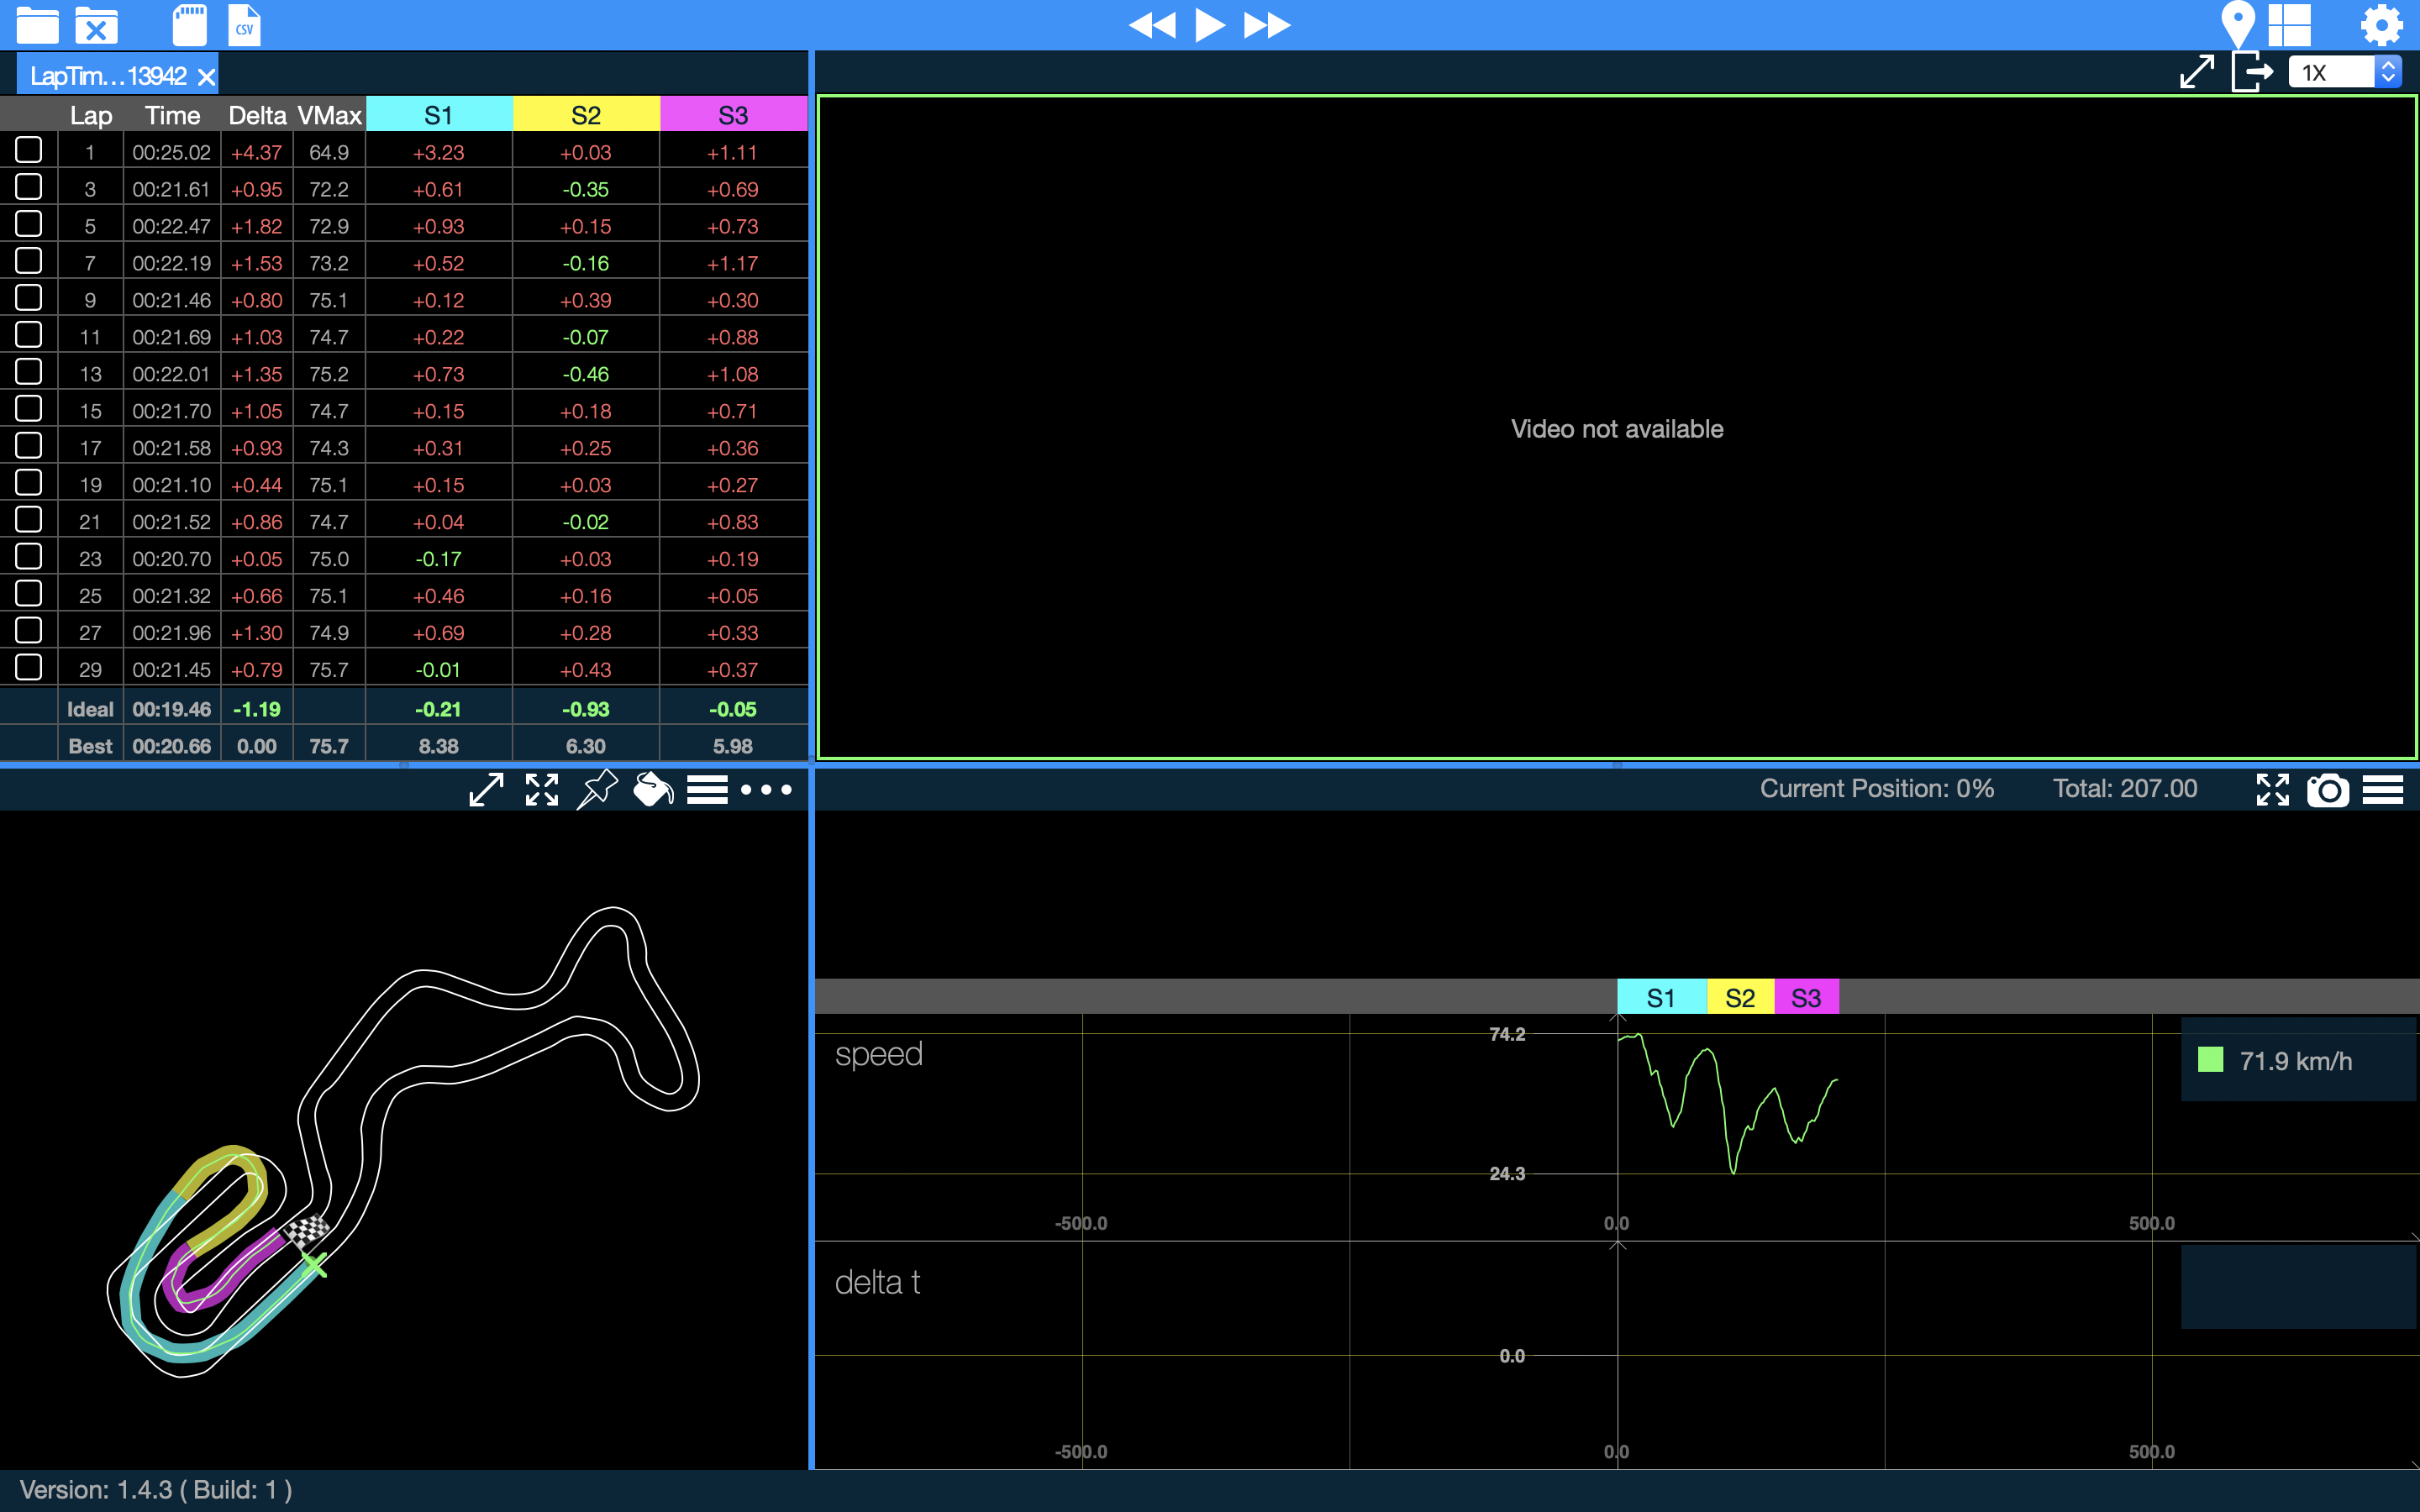Image resolution: width=2420 pixels, height=1512 pixels.
Task: Click the fast-forward playback button
Action: (x=1267, y=24)
